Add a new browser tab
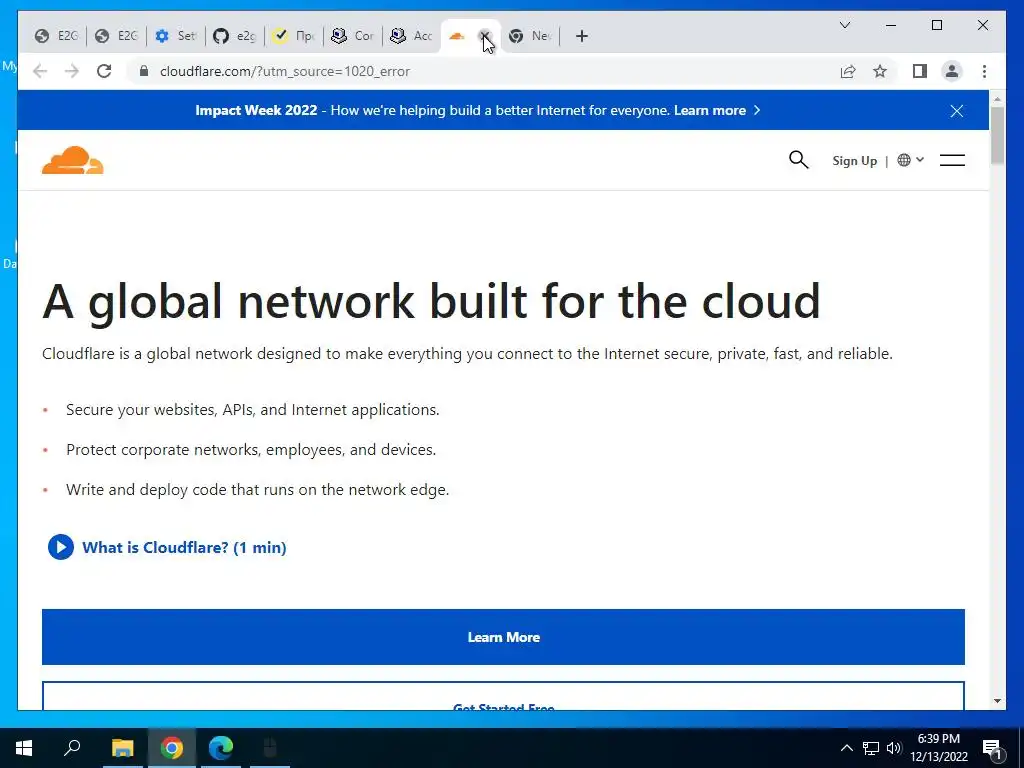The image size is (1024, 768). click(x=582, y=36)
